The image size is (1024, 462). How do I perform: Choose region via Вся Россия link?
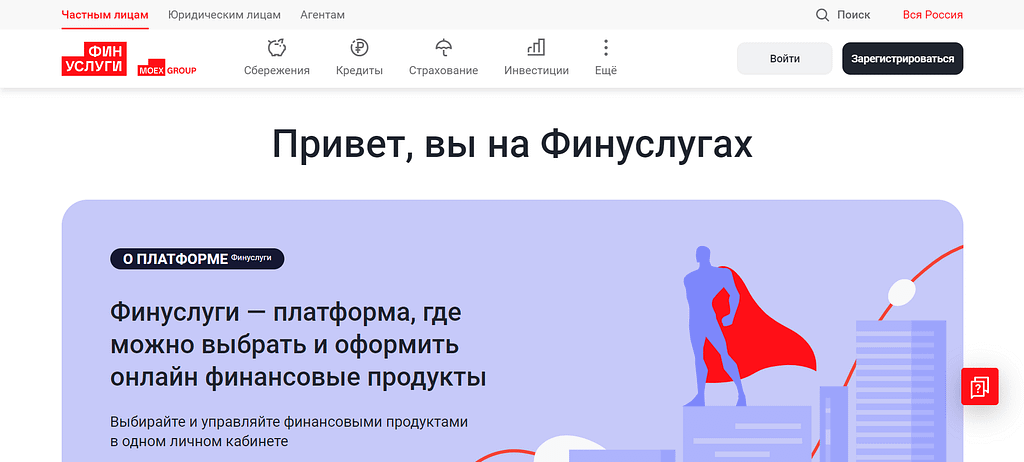933,15
